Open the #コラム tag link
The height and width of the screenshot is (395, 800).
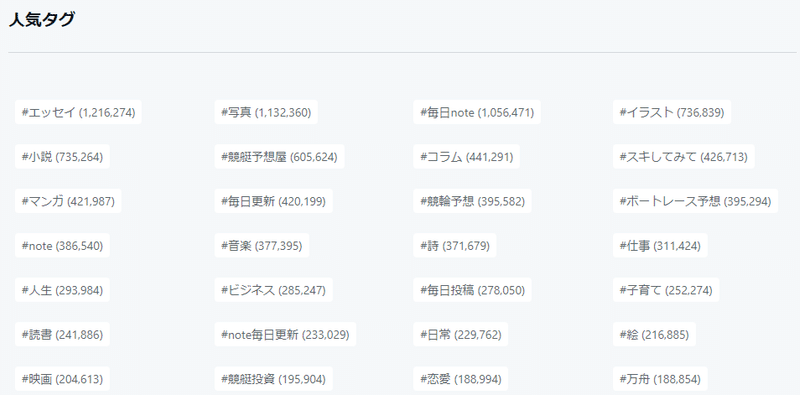click(x=466, y=157)
